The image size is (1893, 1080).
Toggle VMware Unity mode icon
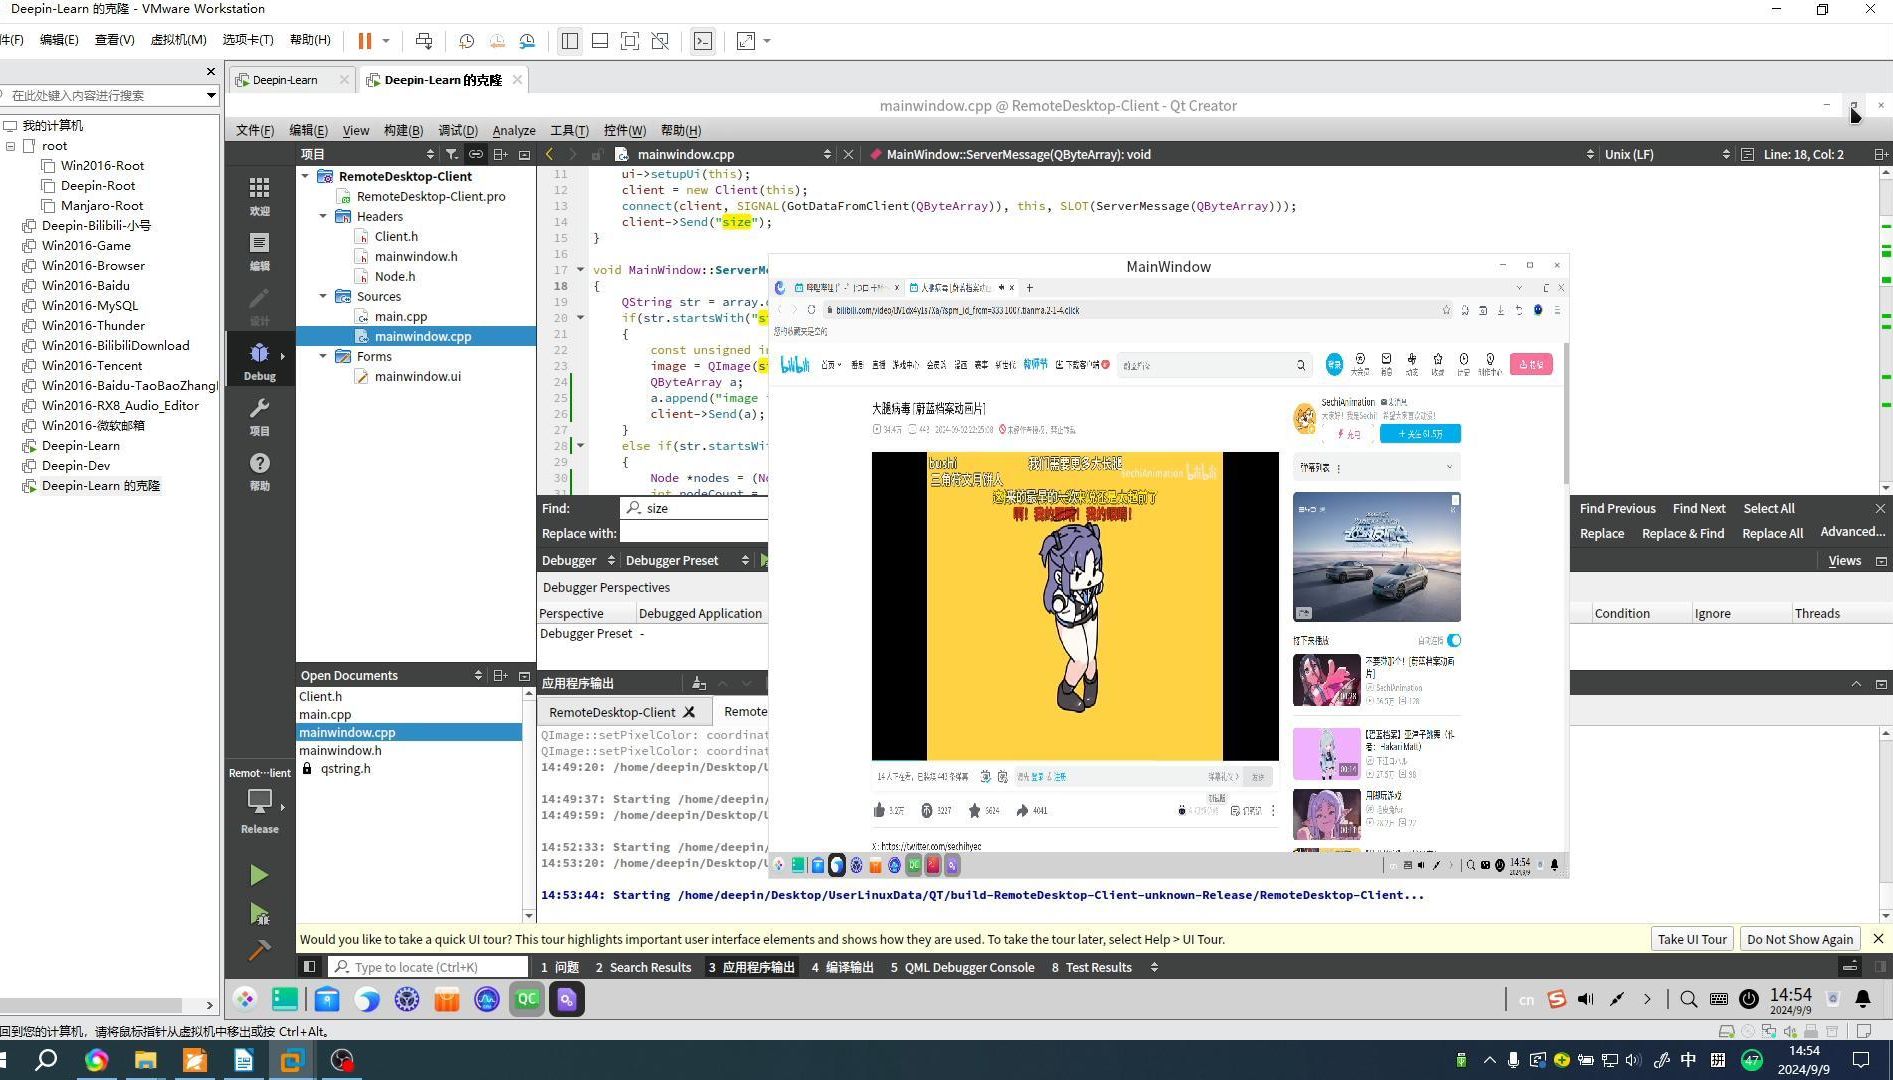(x=660, y=41)
